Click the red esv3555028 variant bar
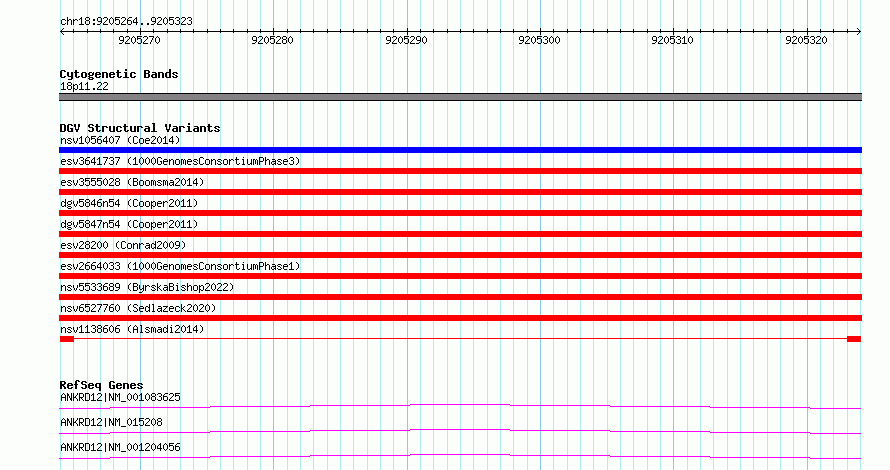 click(x=460, y=192)
